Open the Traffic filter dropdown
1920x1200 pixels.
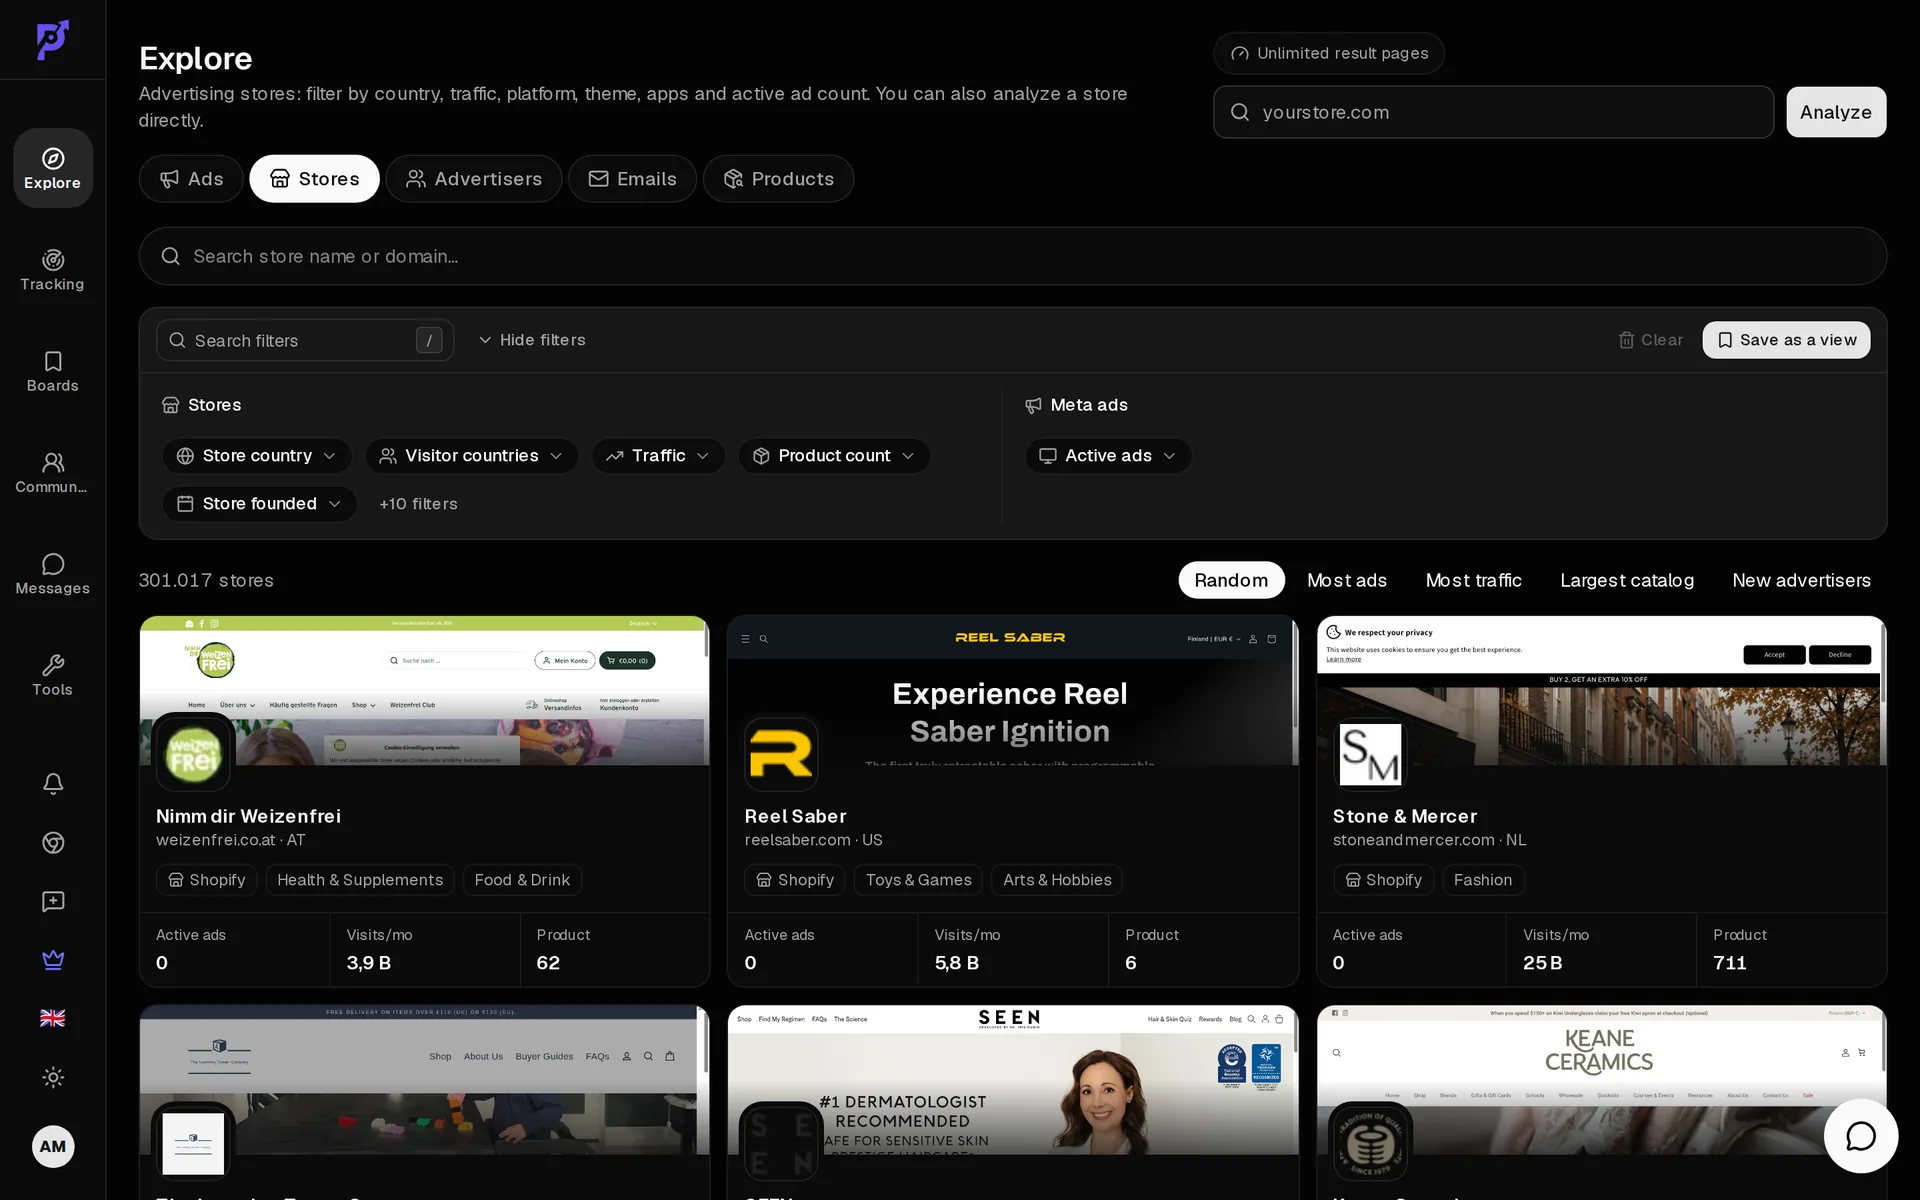click(658, 456)
